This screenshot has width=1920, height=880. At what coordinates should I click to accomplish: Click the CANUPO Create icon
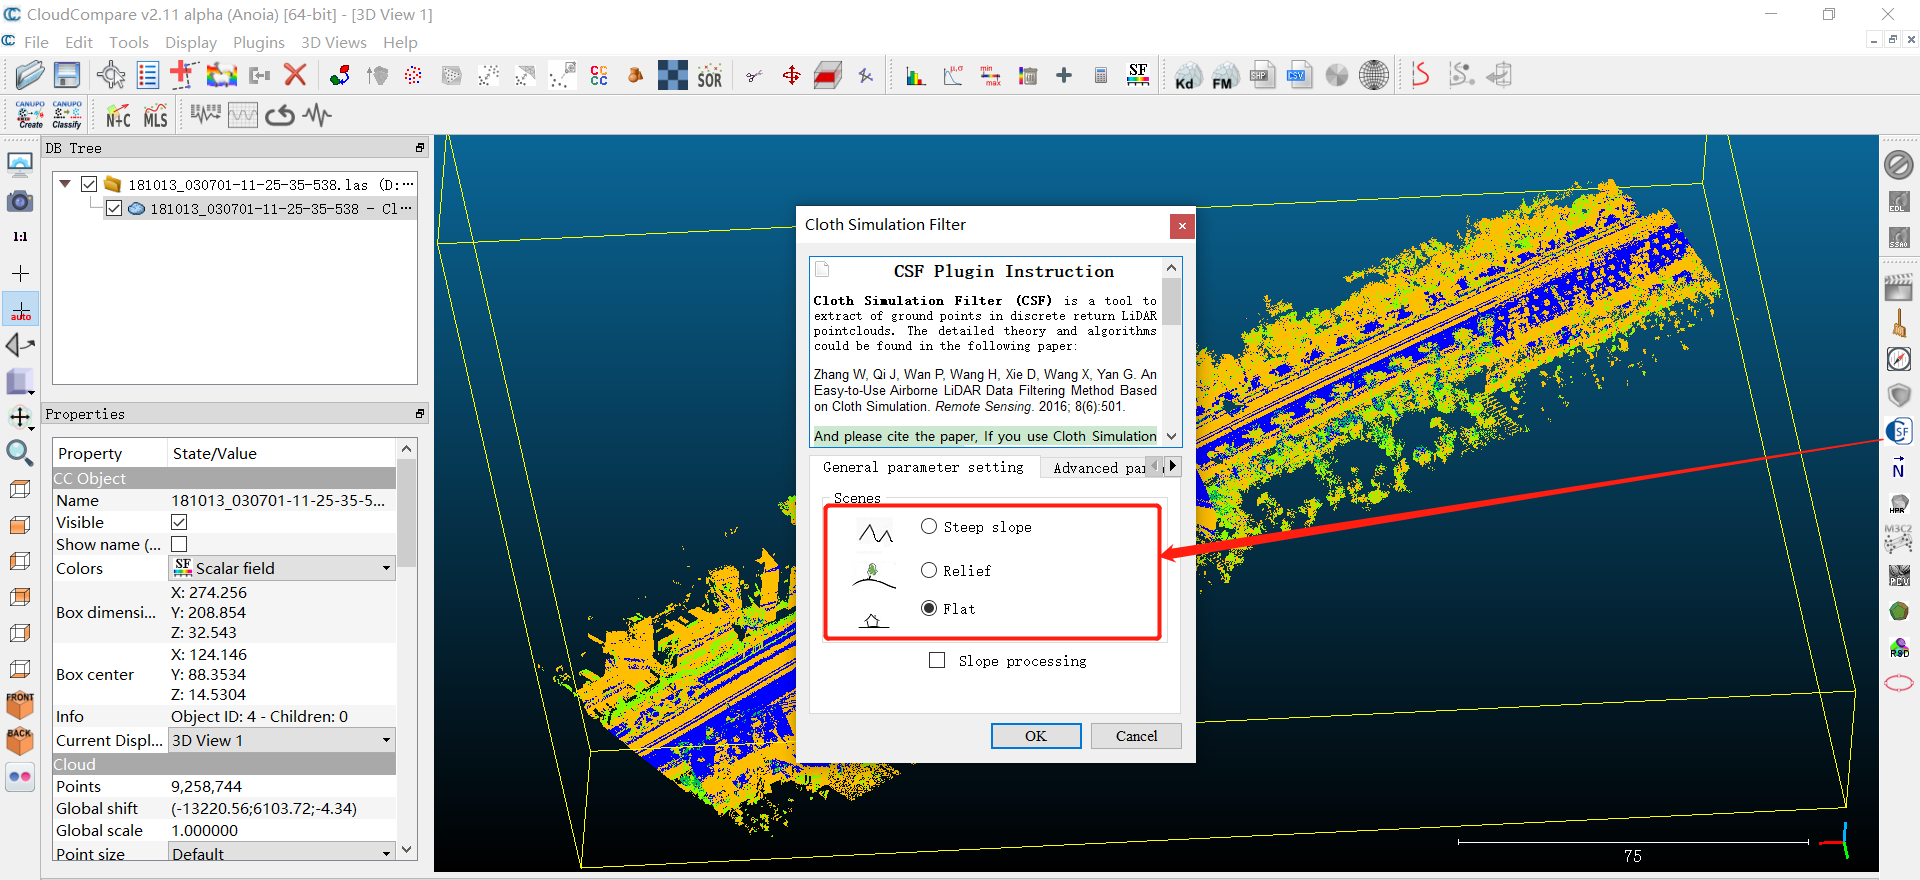(x=30, y=115)
